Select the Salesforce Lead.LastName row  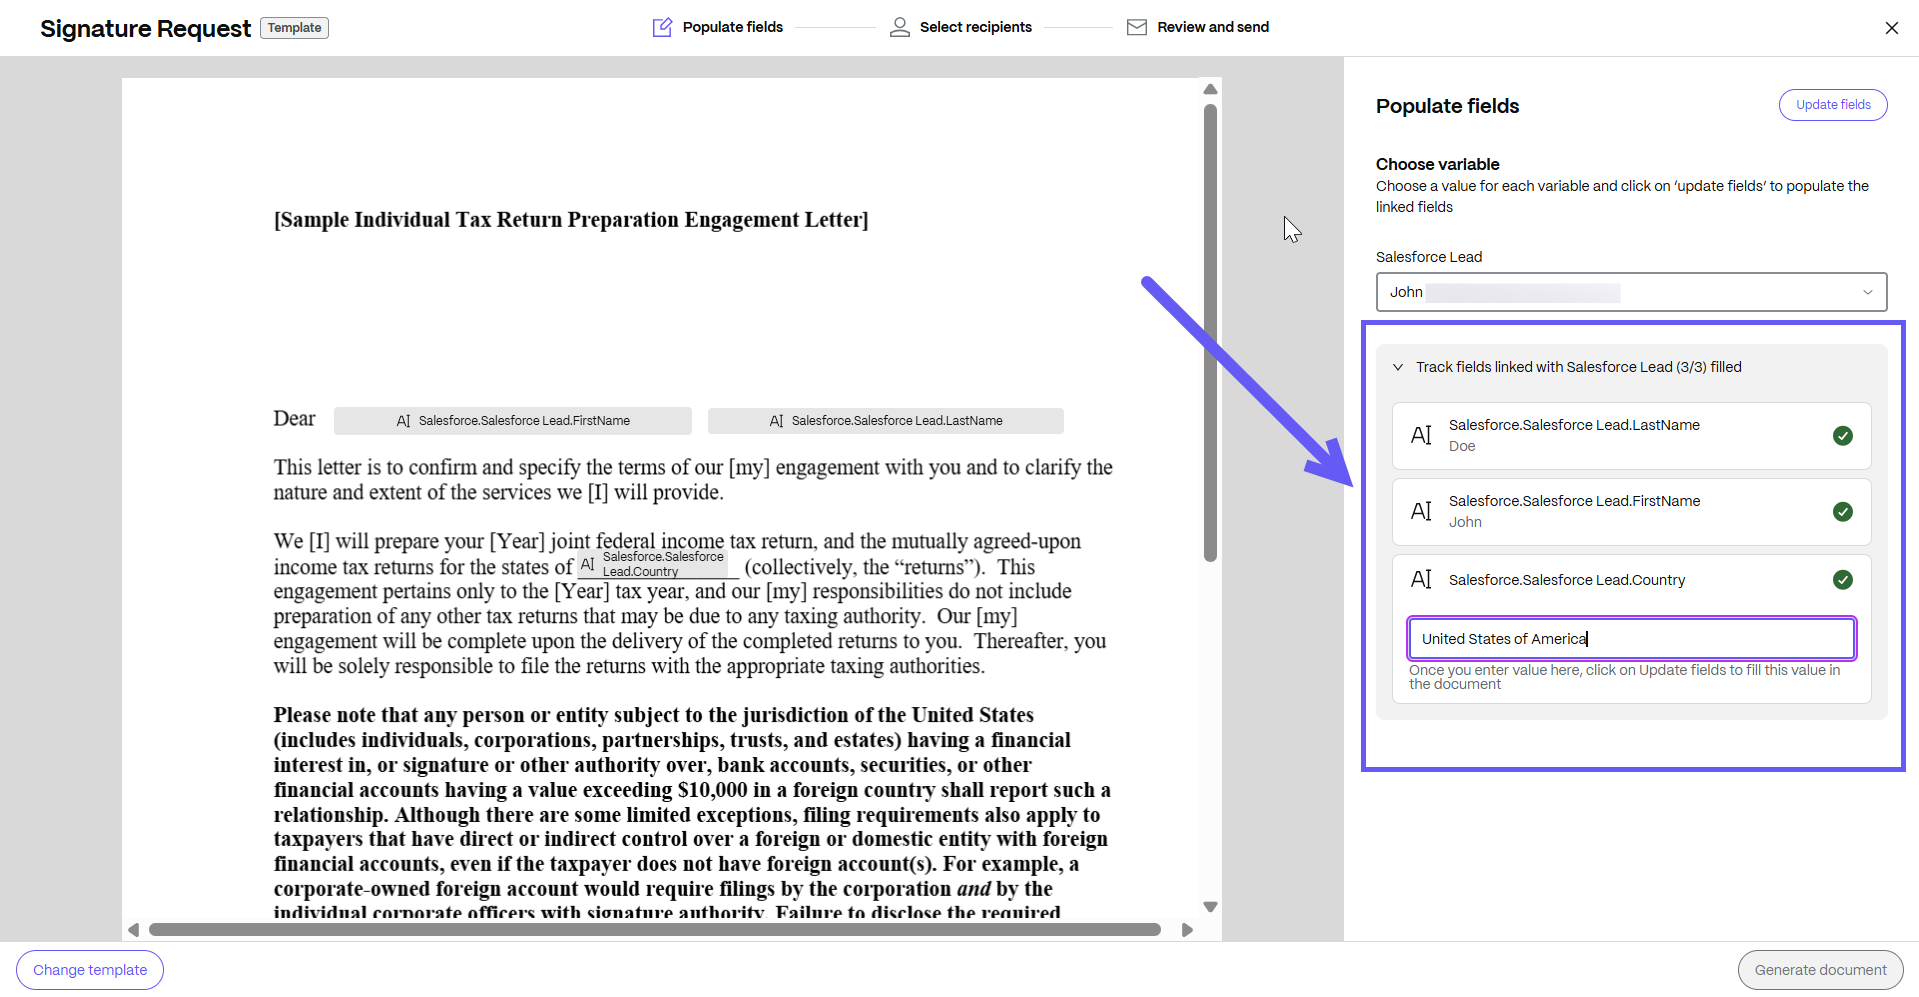click(1631, 436)
